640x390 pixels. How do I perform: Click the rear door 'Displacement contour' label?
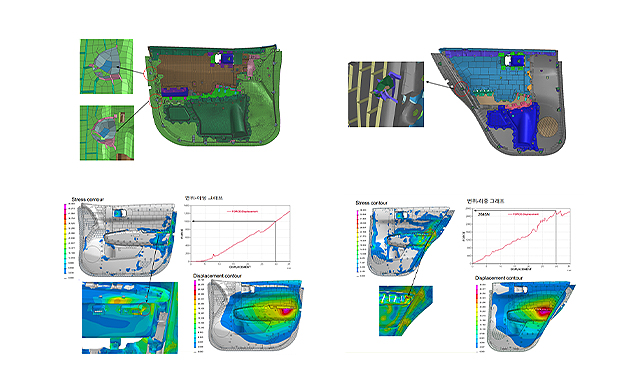(x=499, y=278)
